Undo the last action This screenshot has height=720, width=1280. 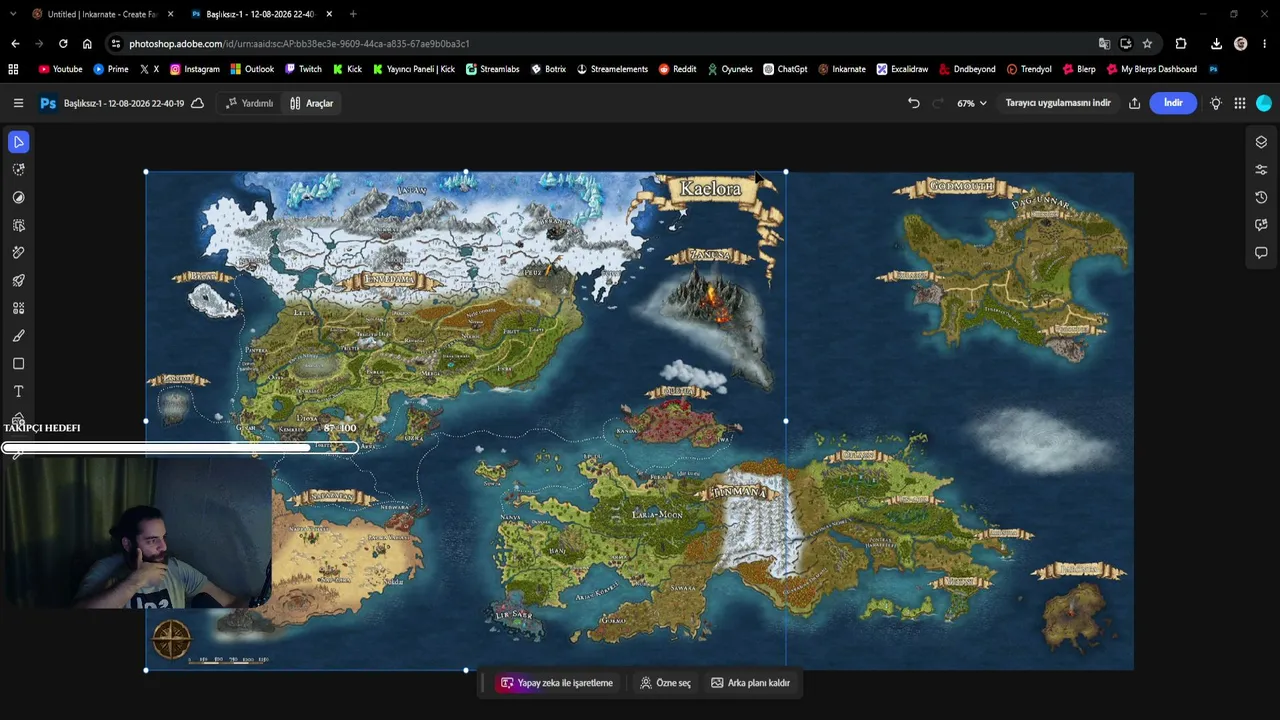tap(913, 103)
